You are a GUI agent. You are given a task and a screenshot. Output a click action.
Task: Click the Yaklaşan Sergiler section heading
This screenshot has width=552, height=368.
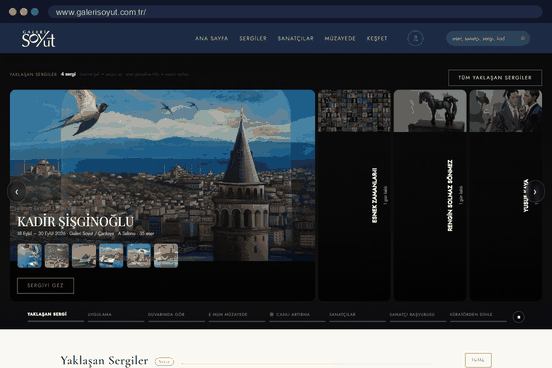(x=104, y=361)
